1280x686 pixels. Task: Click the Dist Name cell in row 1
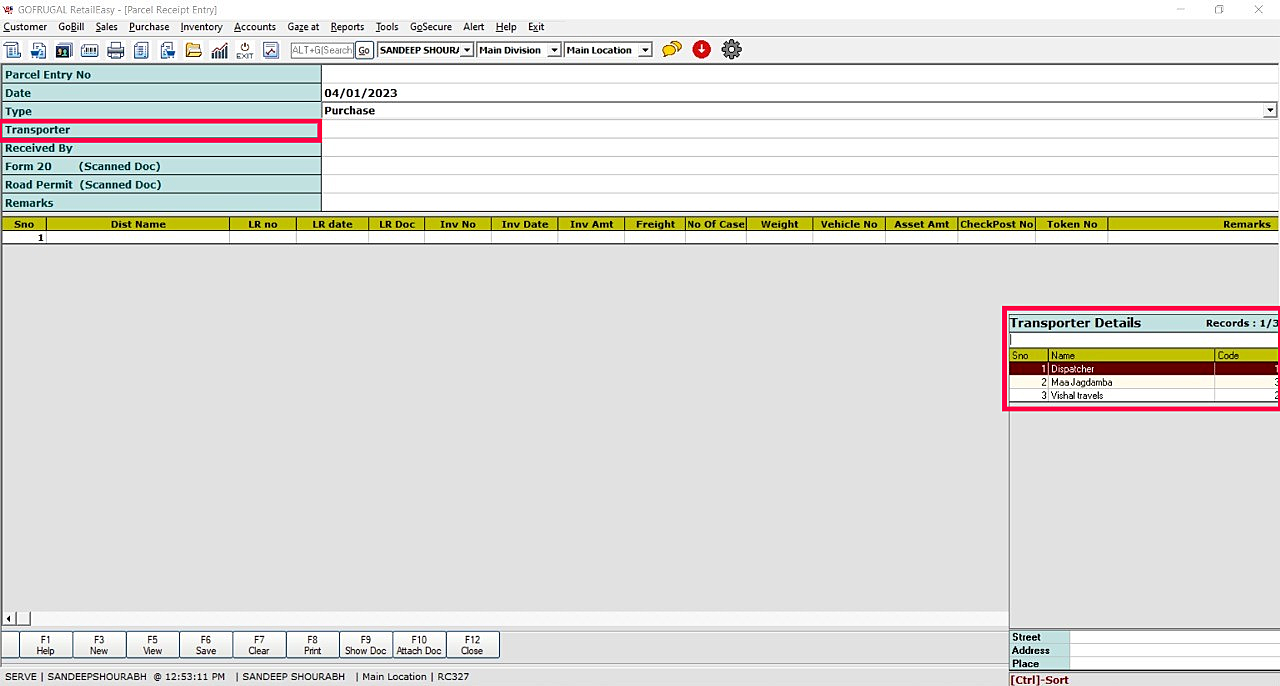pos(138,238)
